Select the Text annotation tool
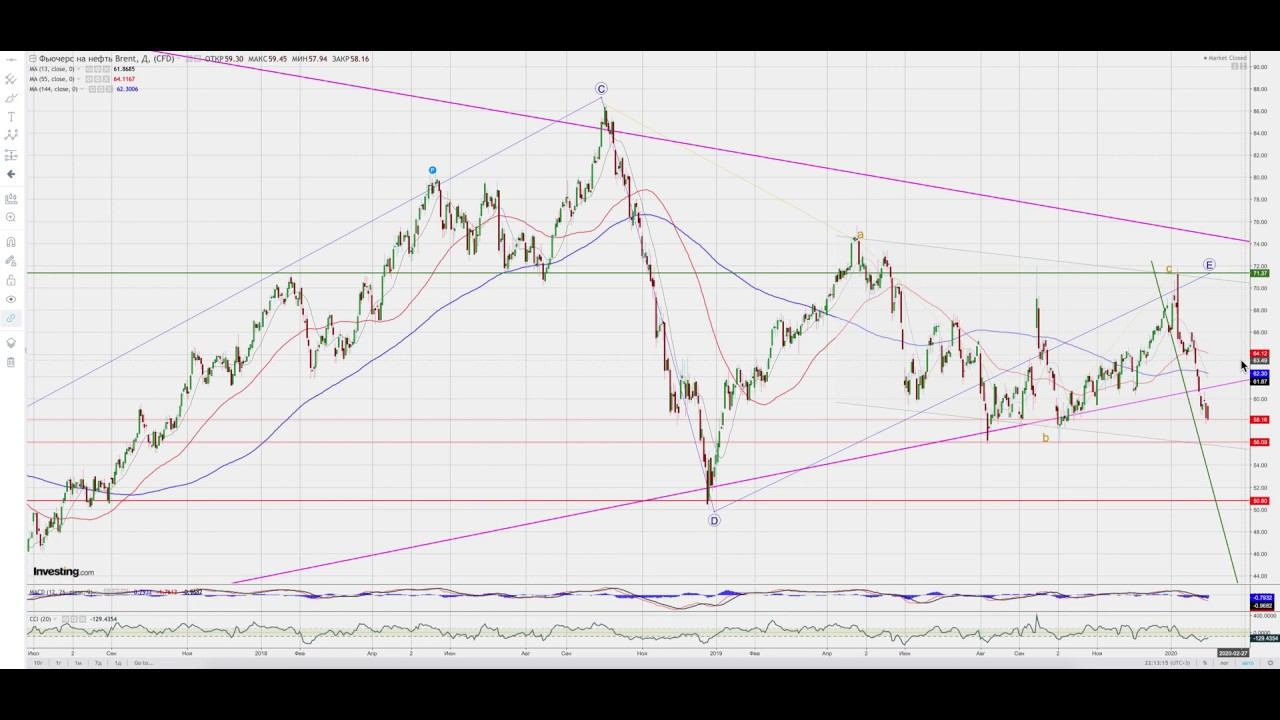Image resolution: width=1280 pixels, height=720 pixels. pyautogui.click(x=12, y=117)
